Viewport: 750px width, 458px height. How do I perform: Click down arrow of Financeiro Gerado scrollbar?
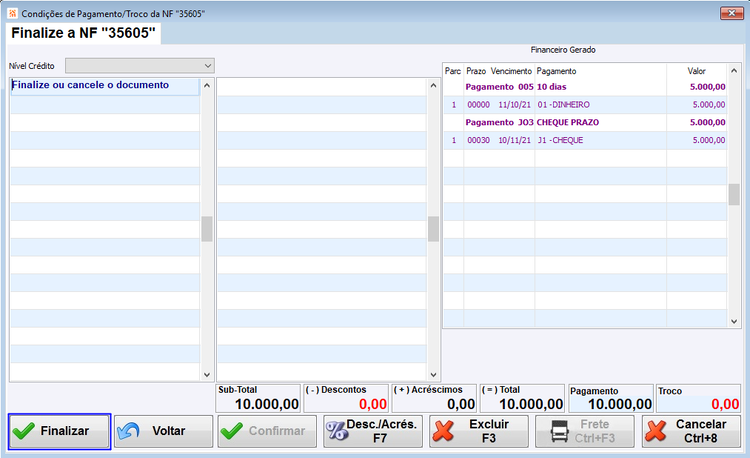(x=734, y=322)
